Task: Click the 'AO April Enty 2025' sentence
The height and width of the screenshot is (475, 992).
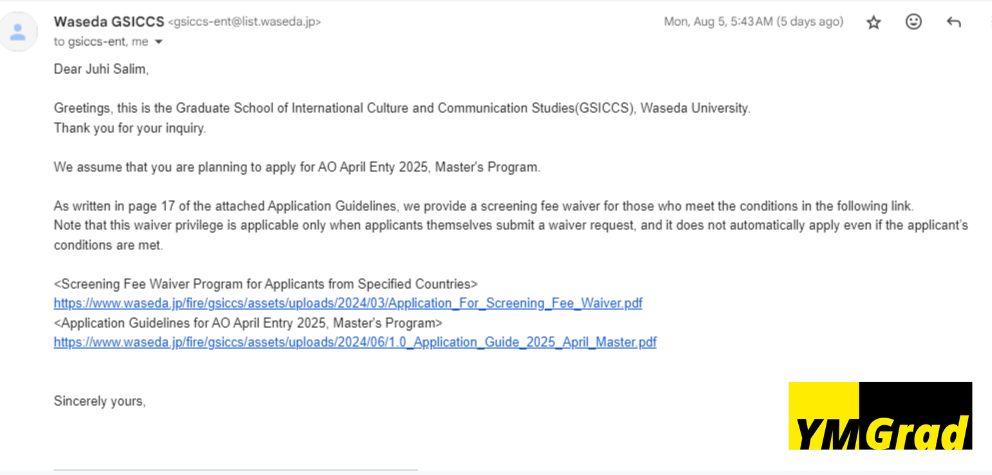Action: pyautogui.click(x=297, y=168)
